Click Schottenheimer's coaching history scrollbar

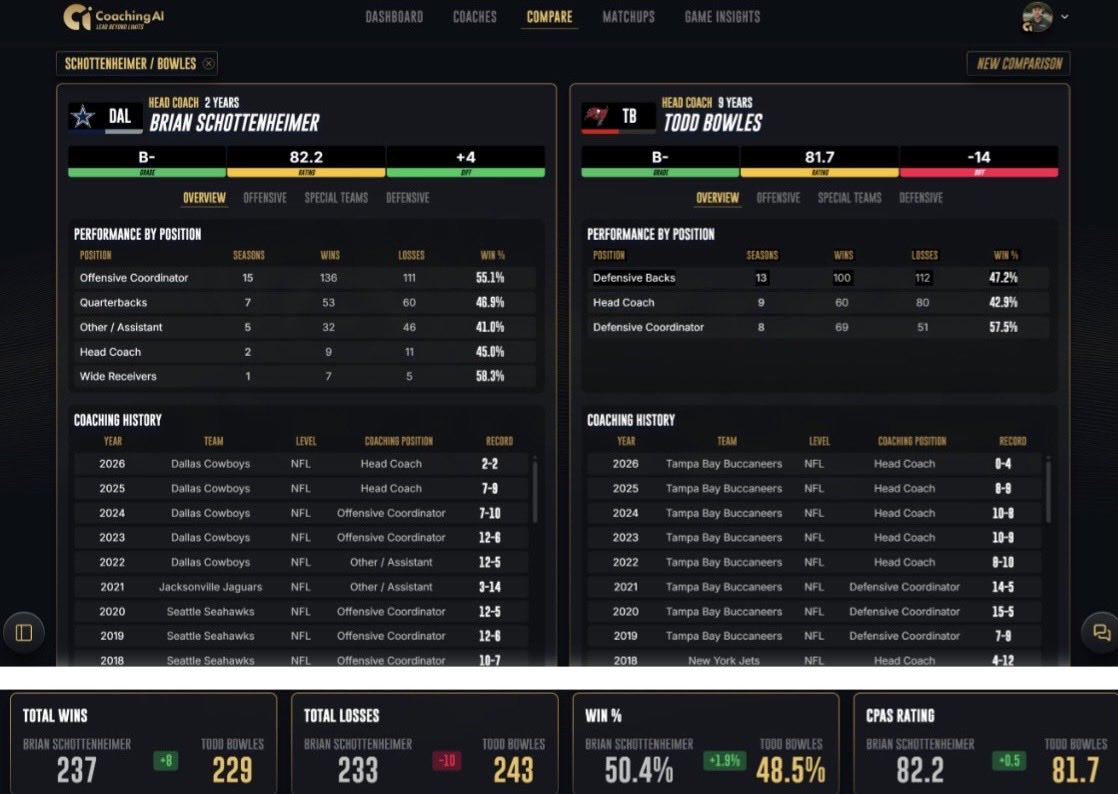pyautogui.click(x=535, y=490)
